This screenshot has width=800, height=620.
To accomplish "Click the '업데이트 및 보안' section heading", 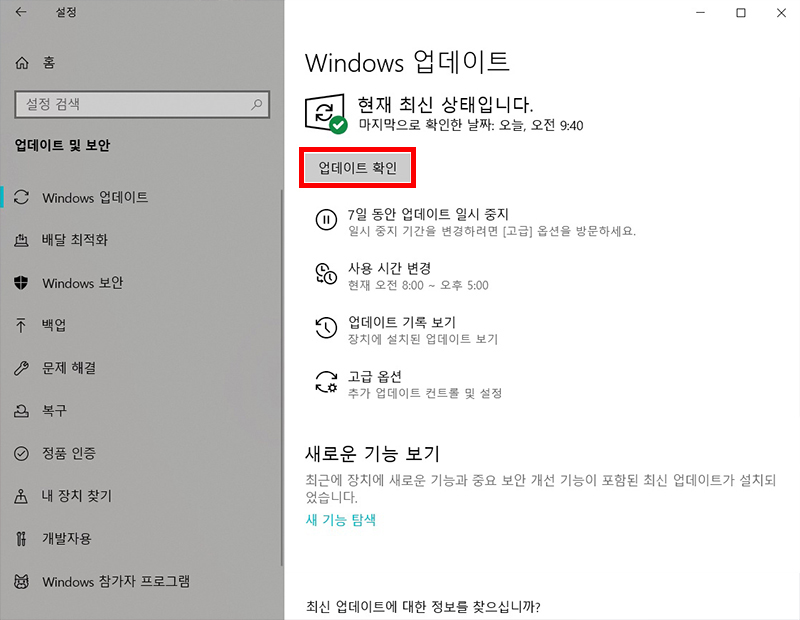I will coord(62,145).
